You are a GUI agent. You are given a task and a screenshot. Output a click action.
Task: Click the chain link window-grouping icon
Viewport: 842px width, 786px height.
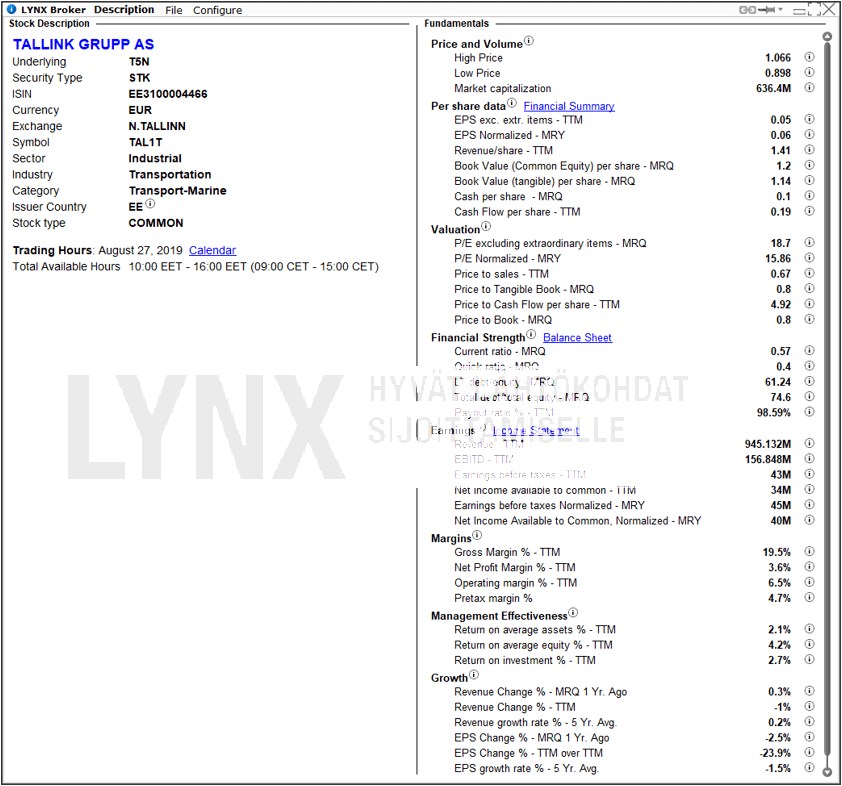[747, 10]
